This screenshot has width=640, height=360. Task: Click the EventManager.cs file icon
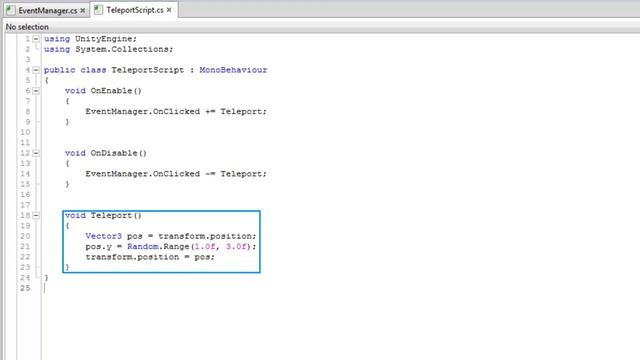11,11
